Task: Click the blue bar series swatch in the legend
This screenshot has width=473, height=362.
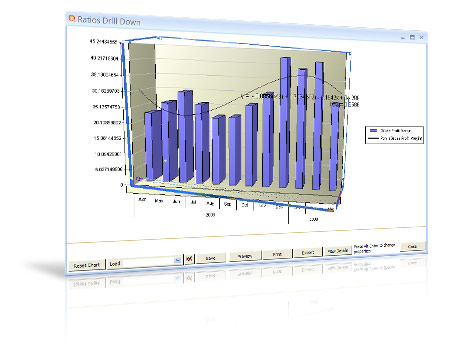Action: tap(374, 130)
